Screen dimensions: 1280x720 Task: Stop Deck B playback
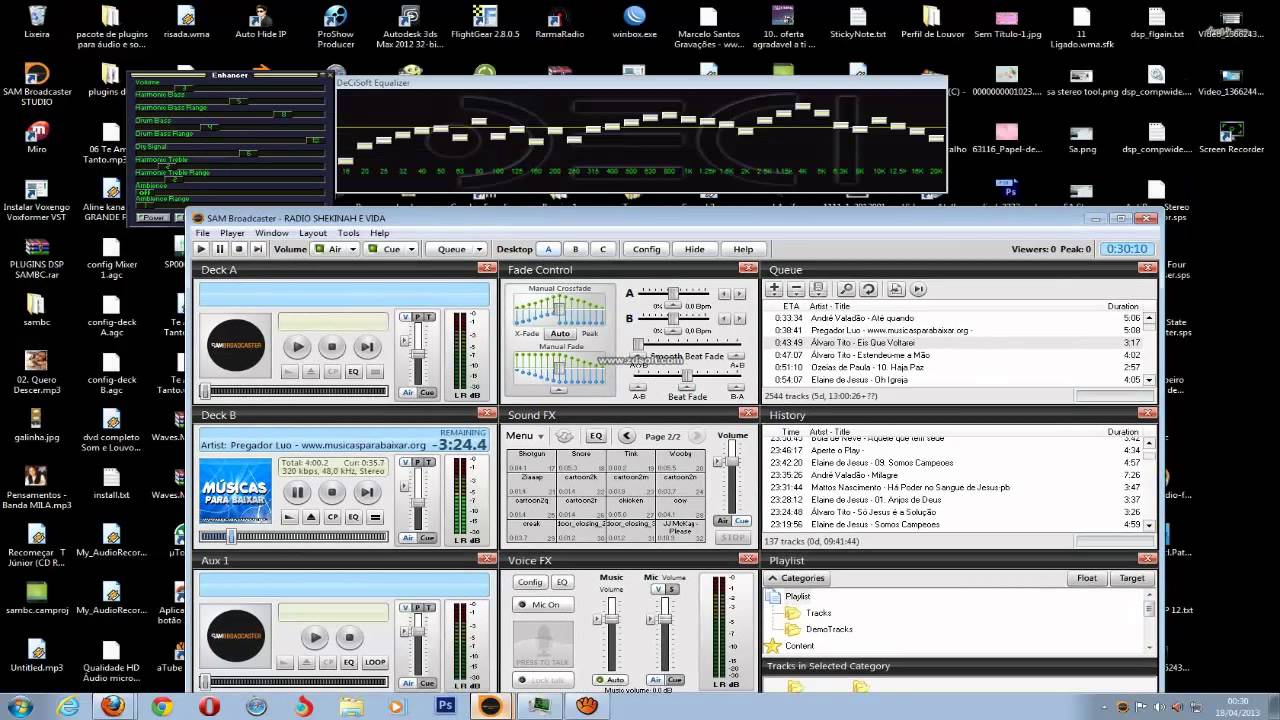(x=332, y=492)
